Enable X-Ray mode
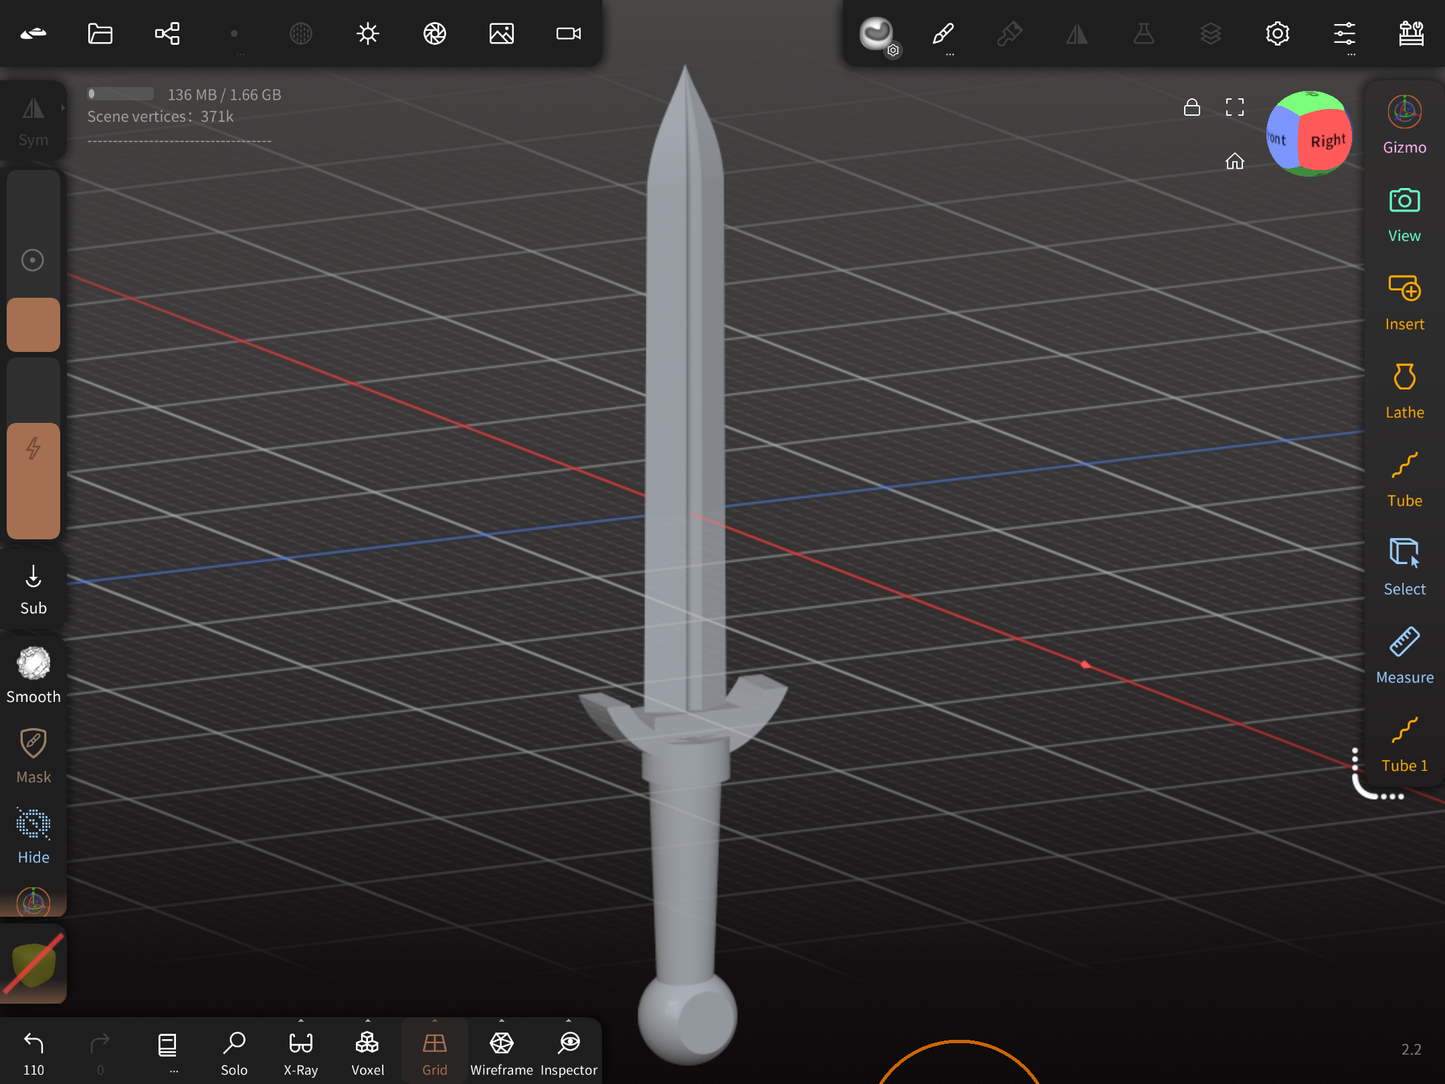Image resolution: width=1445 pixels, height=1084 pixels. tap(300, 1053)
